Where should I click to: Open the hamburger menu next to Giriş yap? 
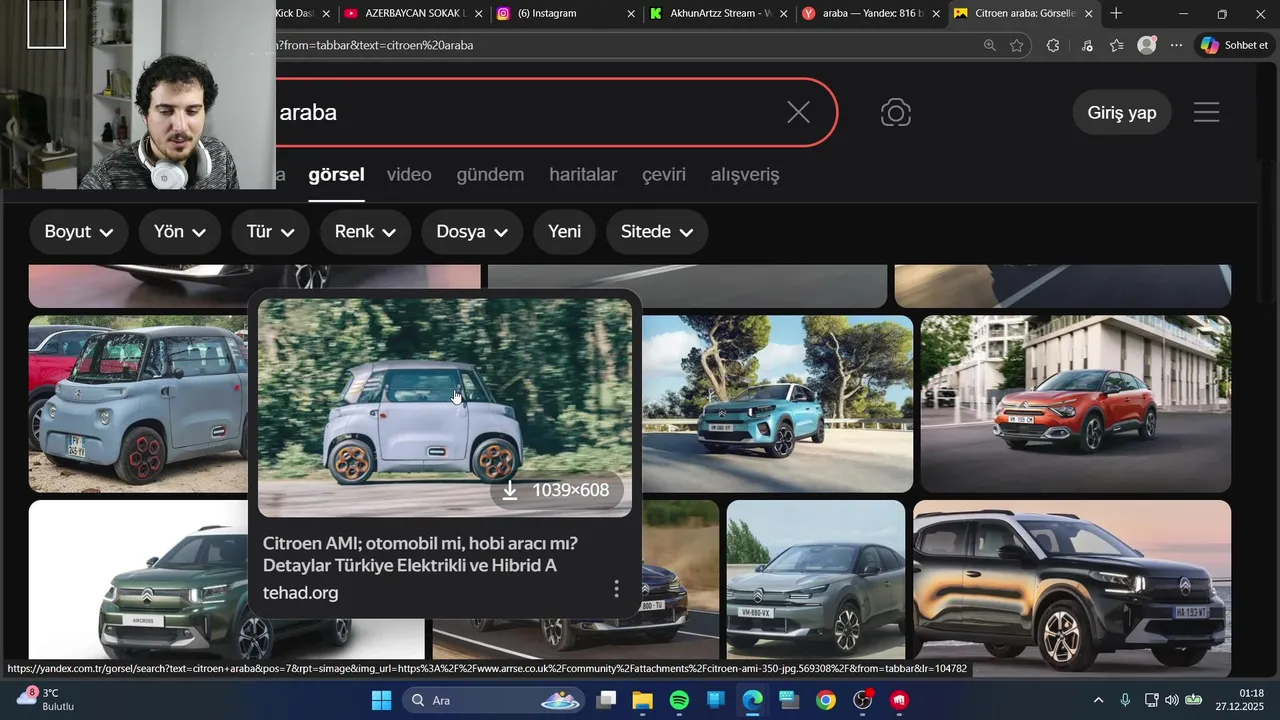(x=1206, y=112)
